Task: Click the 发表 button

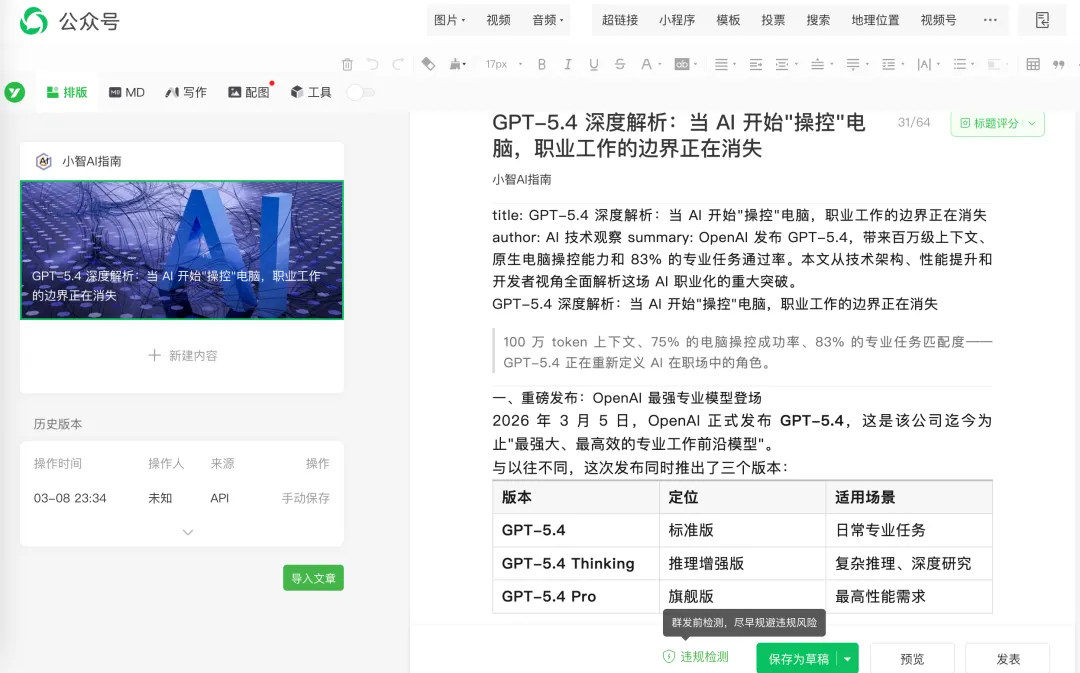Action: tap(1008, 659)
